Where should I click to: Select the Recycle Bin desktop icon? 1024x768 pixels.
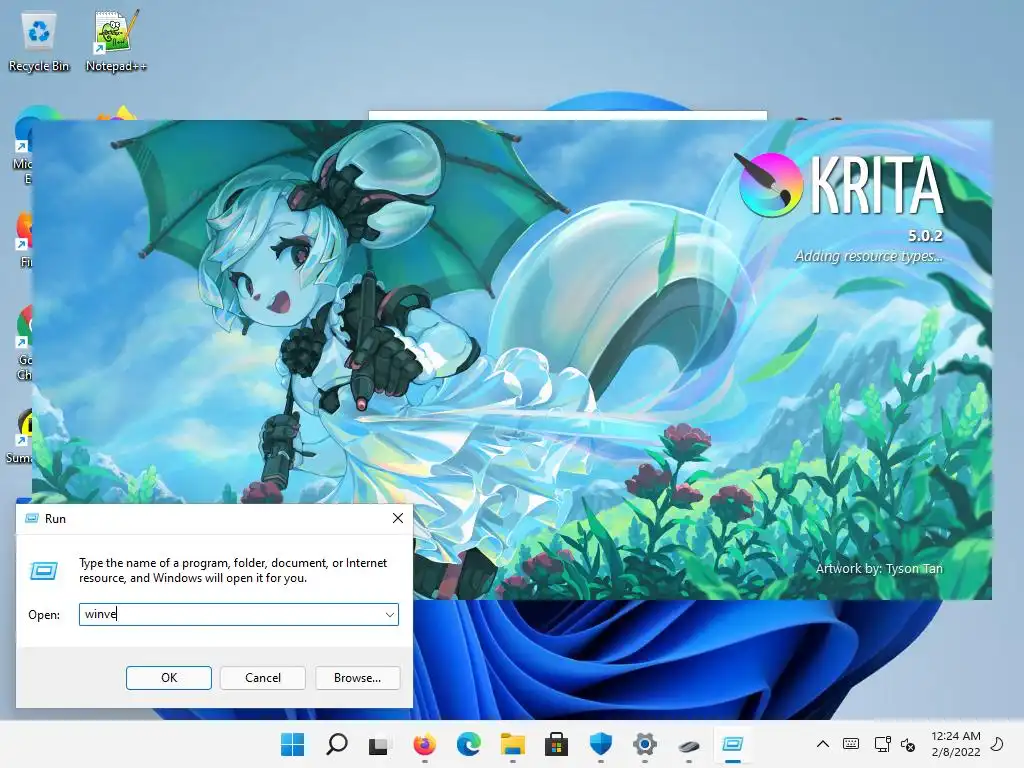[39, 42]
